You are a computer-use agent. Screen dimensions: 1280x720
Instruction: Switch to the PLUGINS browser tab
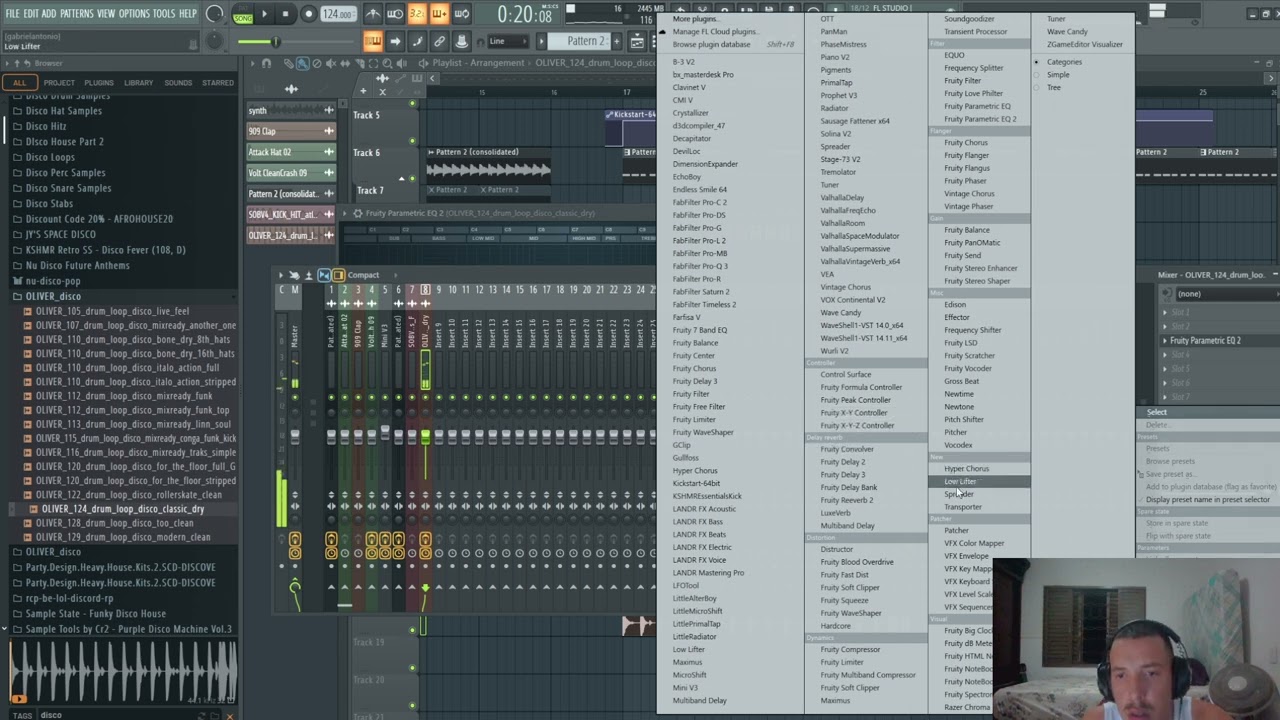(x=98, y=83)
